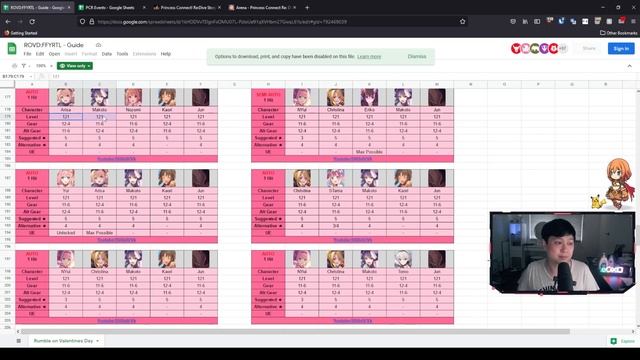Click the horizontal scrollbar at sheet bottom
640x360 pixels.
(x=295, y=331)
